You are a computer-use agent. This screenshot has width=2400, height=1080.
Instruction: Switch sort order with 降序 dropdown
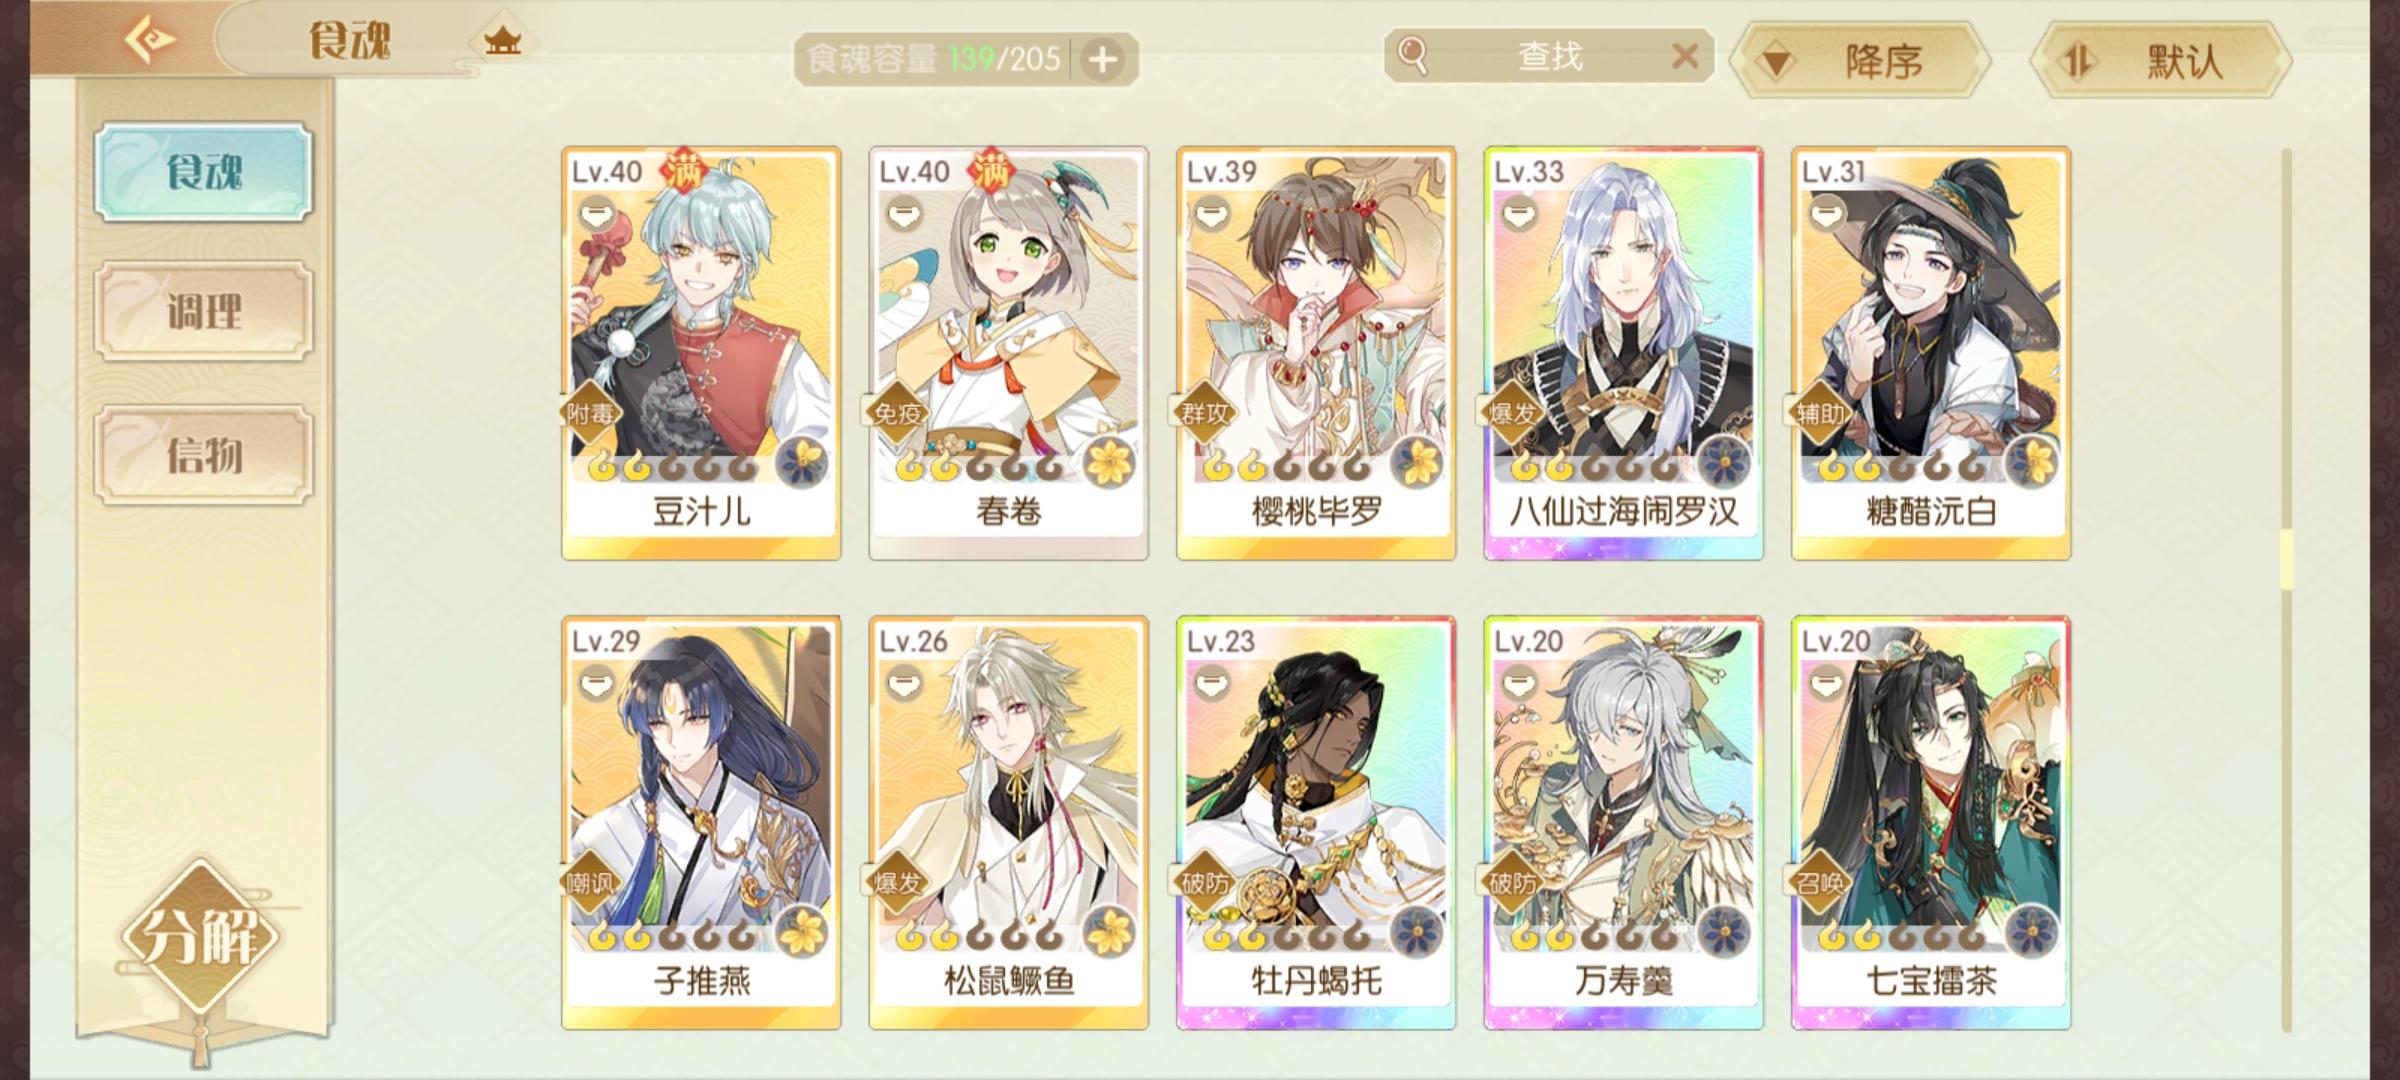pos(1860,62)
